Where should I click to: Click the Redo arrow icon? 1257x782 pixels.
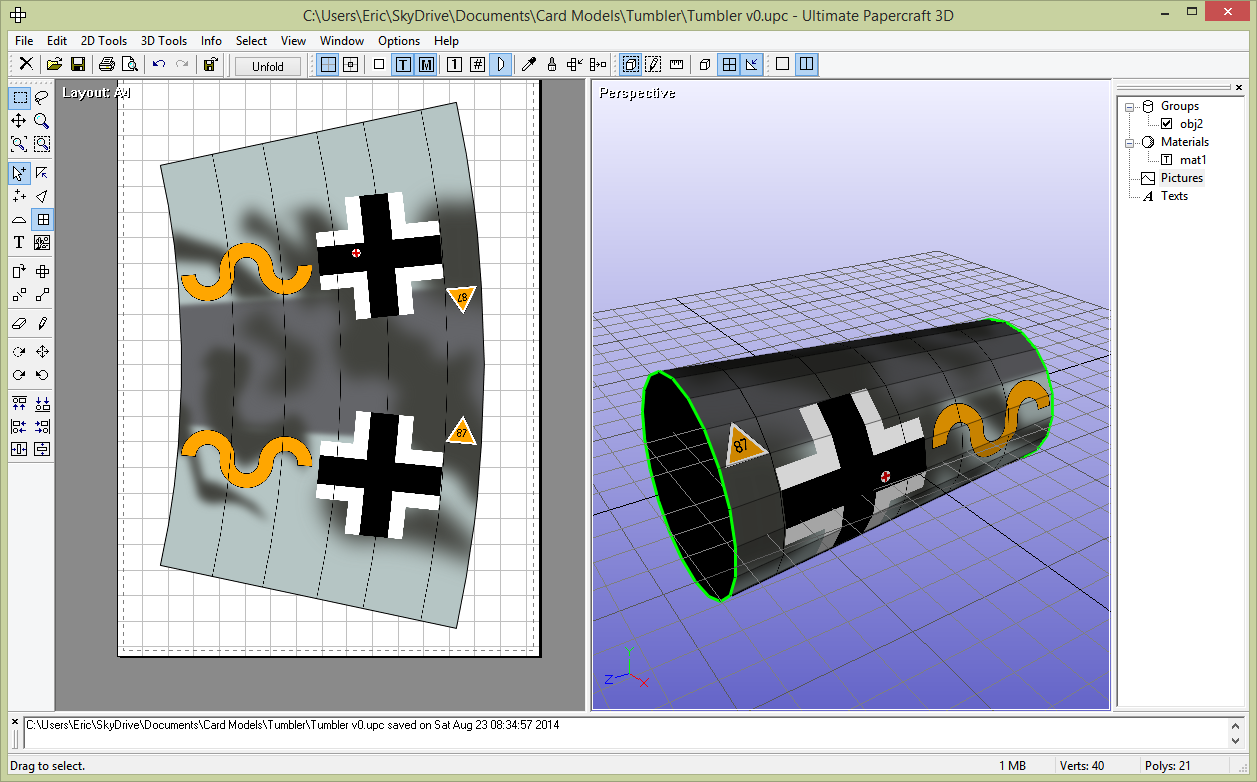pyautogui.click(x=182, y=65)
